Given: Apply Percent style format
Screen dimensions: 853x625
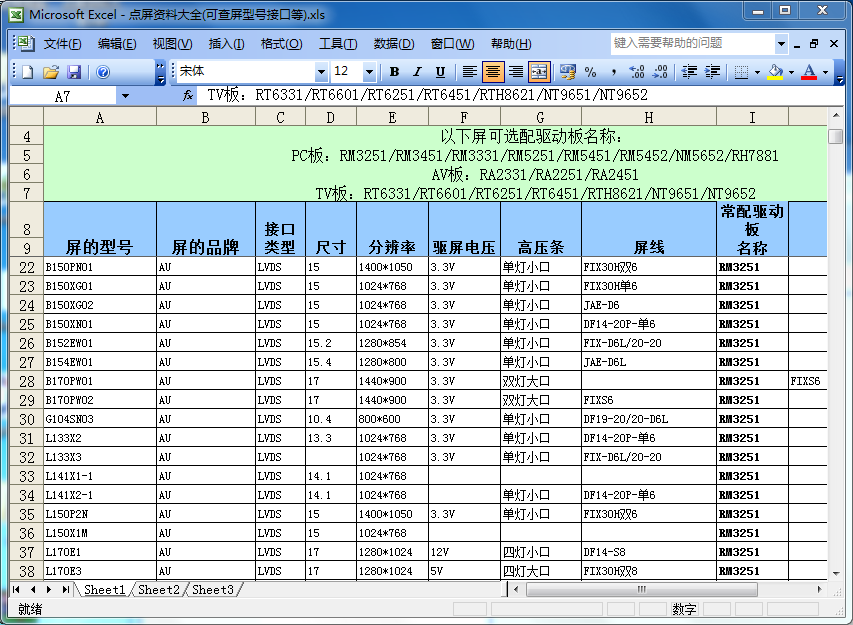Looking at the screenshot, I should 590,72.
